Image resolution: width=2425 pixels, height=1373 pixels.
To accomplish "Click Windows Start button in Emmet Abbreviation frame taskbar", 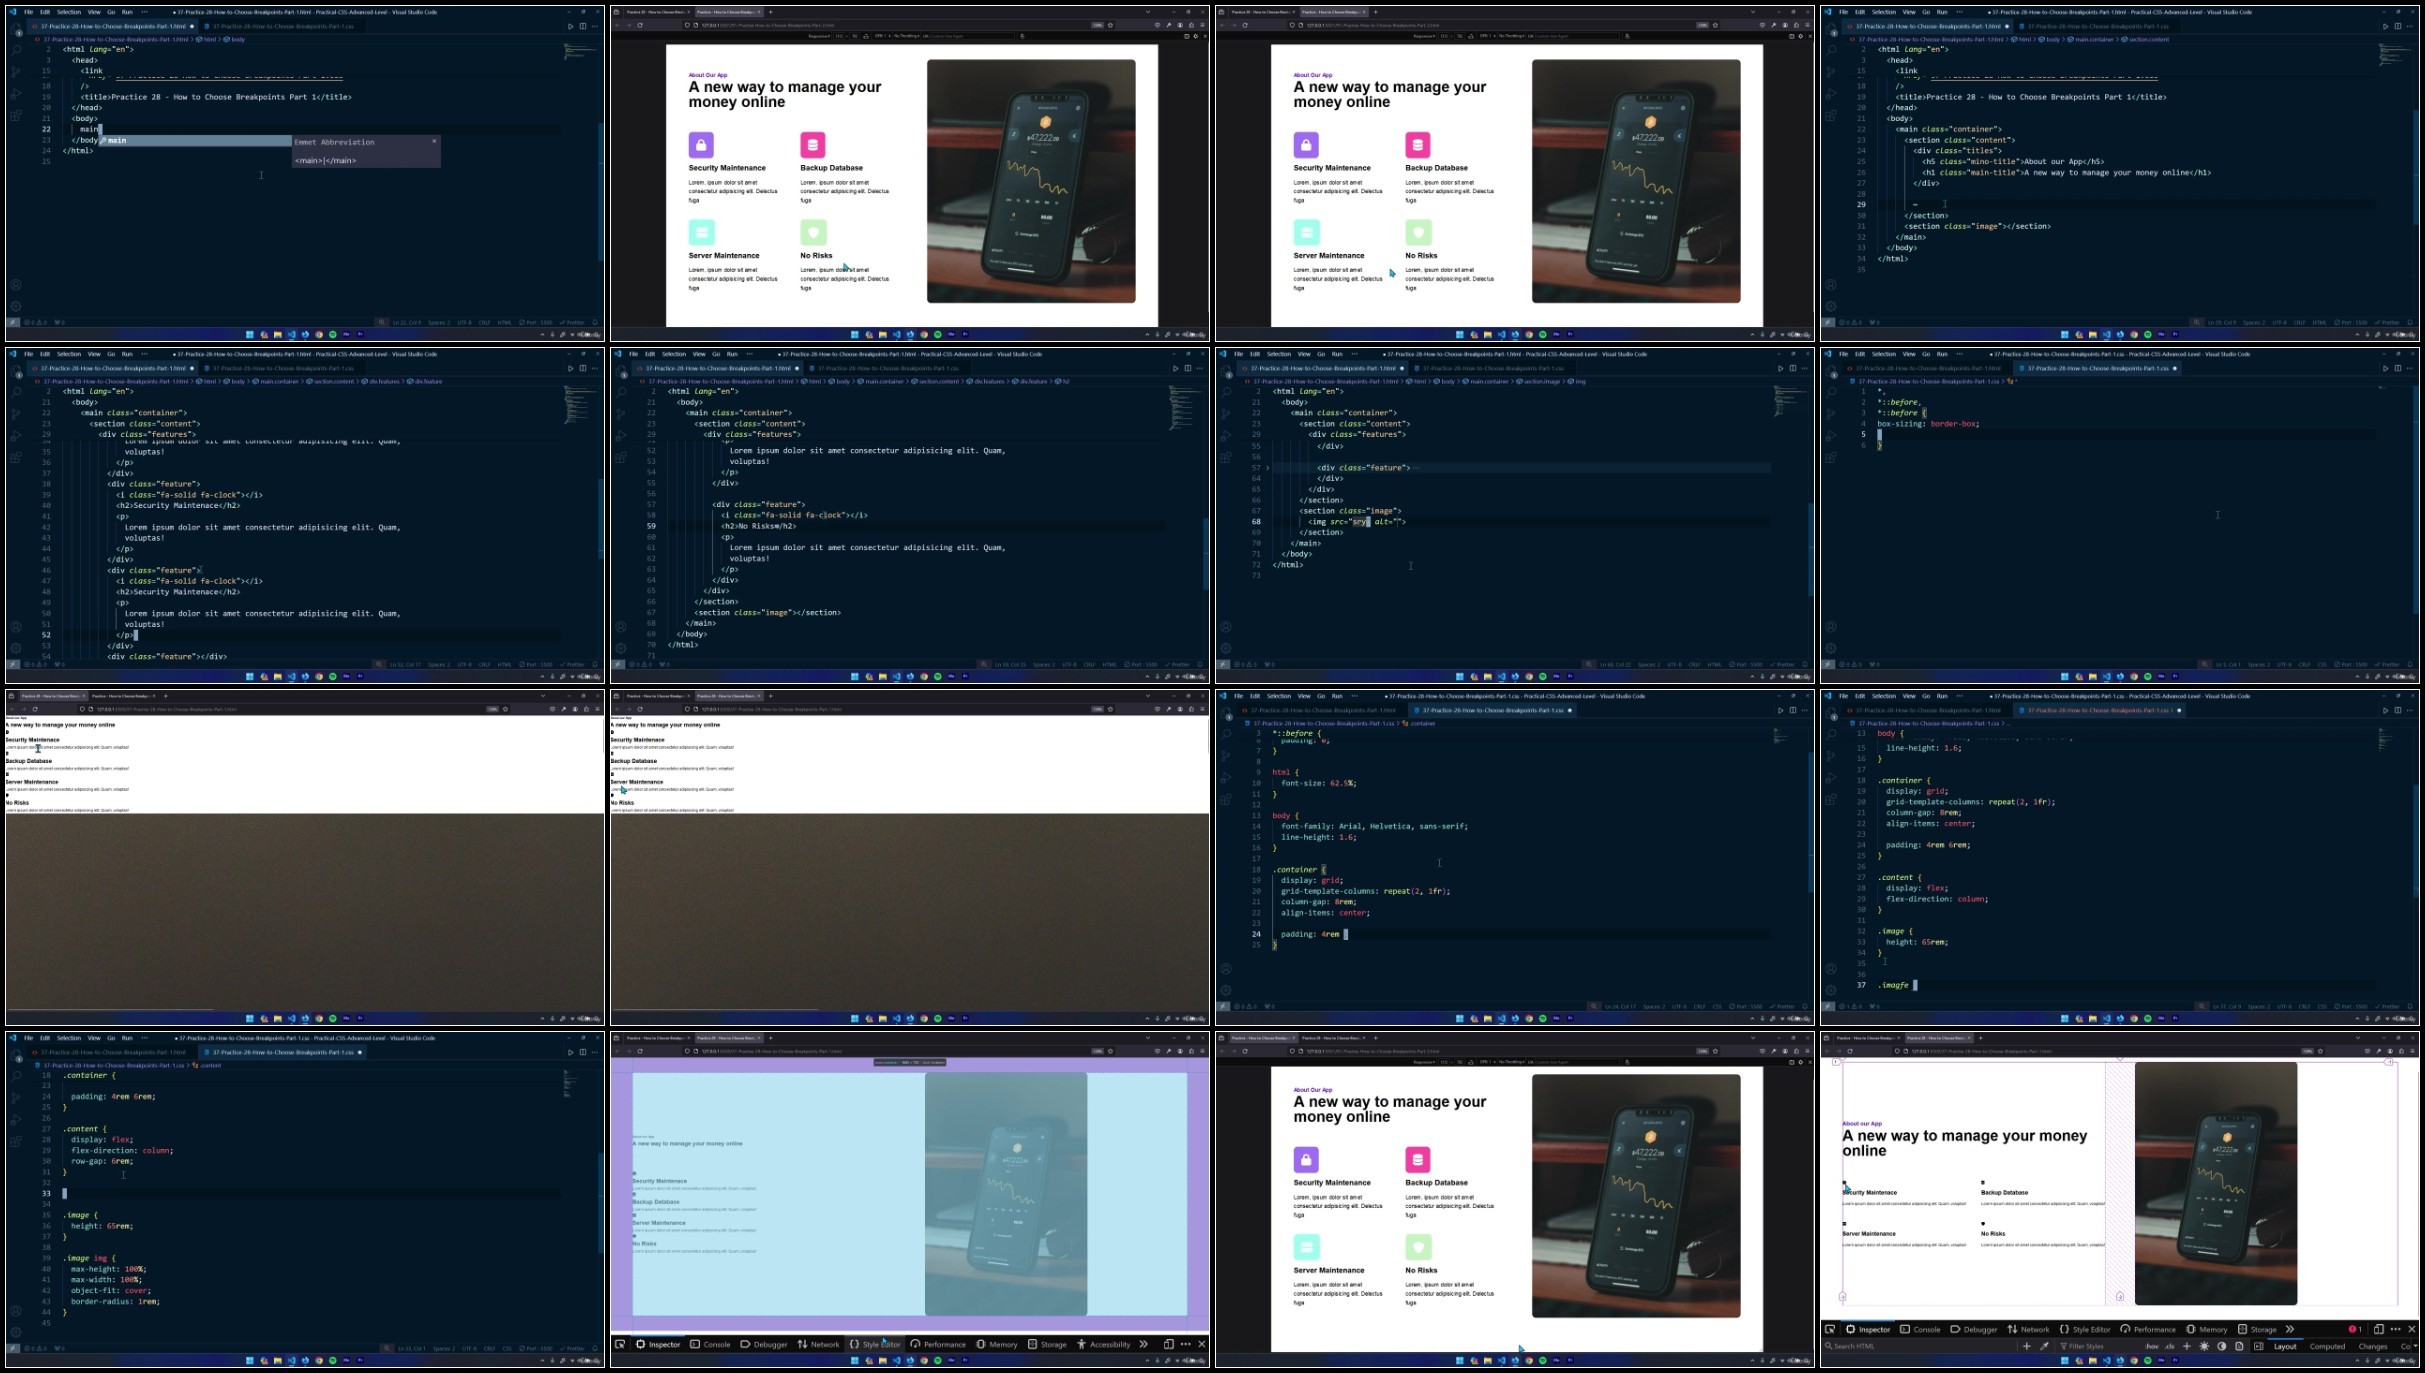I will pyautogui.click(x=250, y=335).
